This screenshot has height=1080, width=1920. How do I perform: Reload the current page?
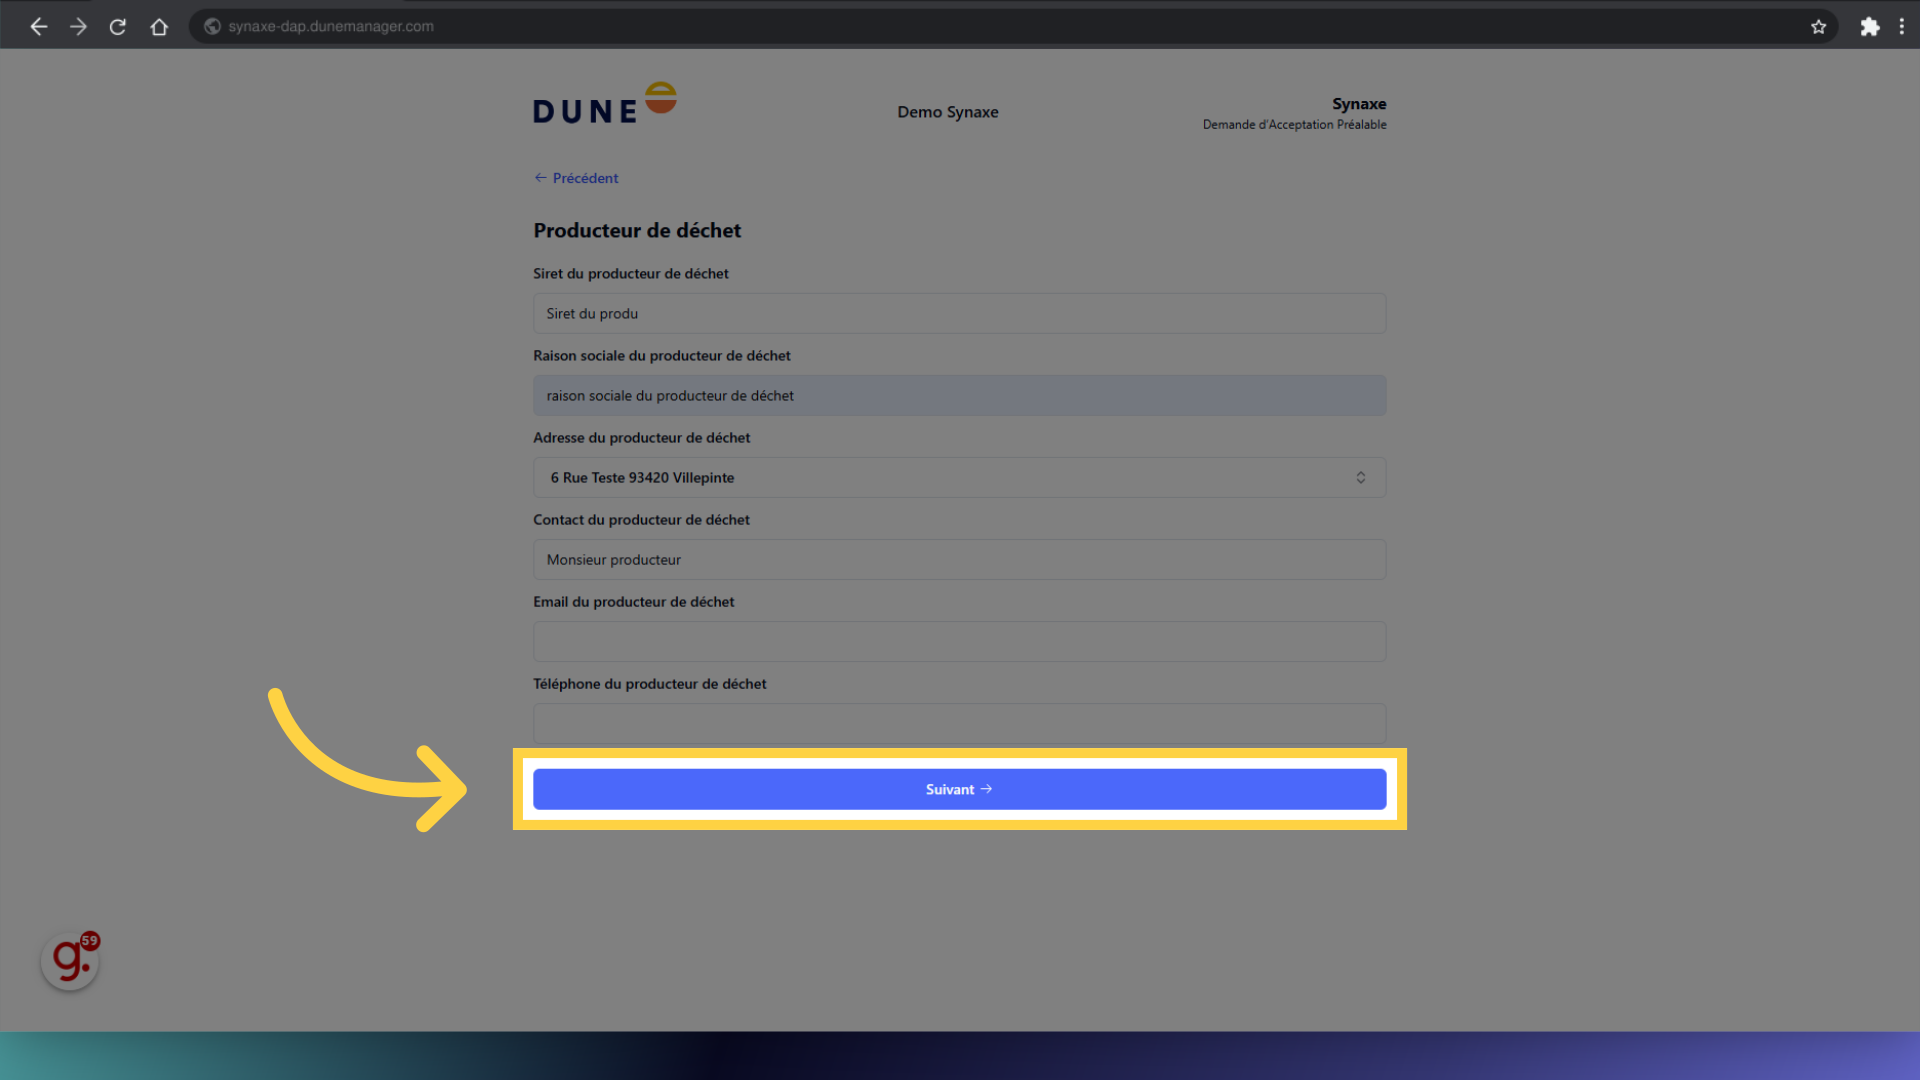pos(117,26)
